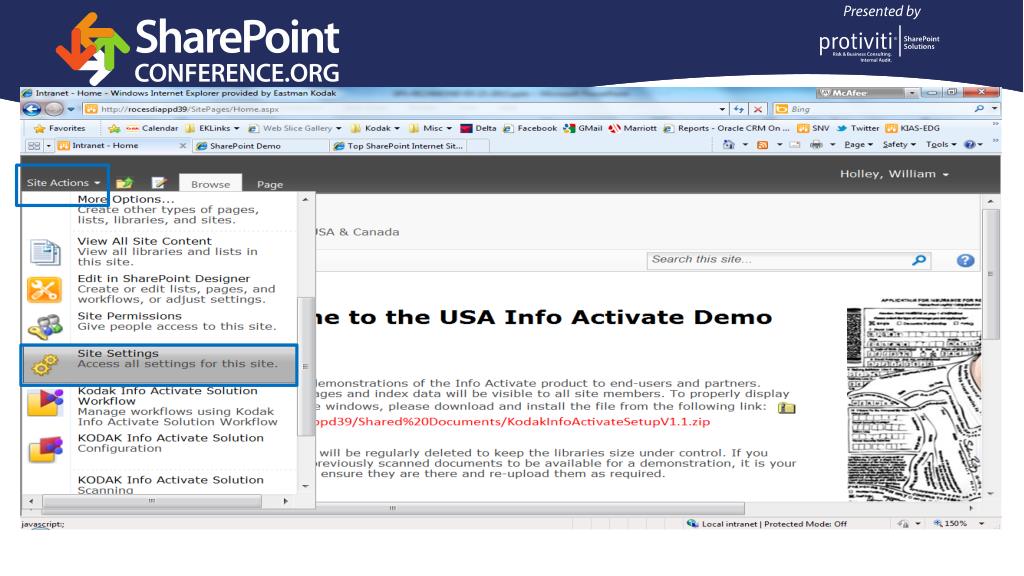Viewport: 1024px width, 576px height.
Task: Click the blue Help icon beside search
Action: point(965,261)
